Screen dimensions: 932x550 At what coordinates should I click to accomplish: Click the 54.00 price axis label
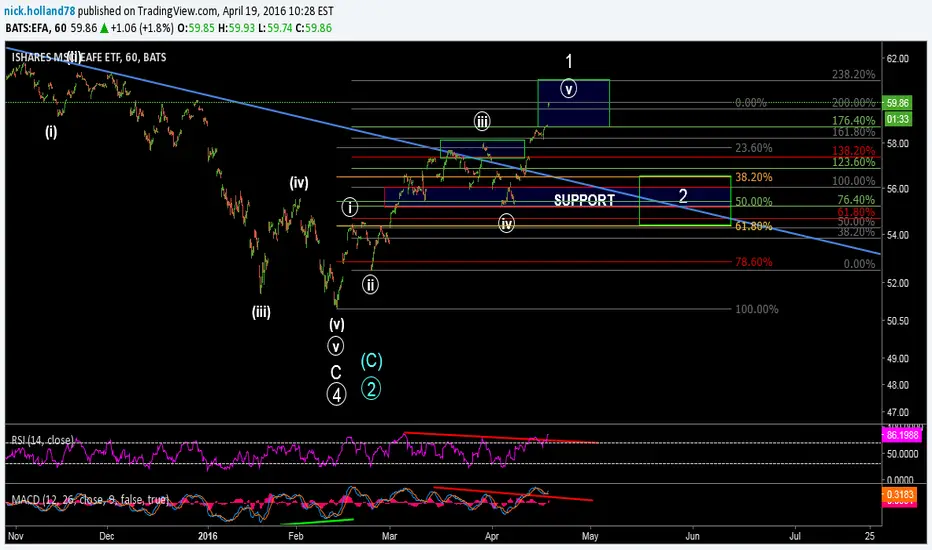pyautogui.click(x=898, y=235)
